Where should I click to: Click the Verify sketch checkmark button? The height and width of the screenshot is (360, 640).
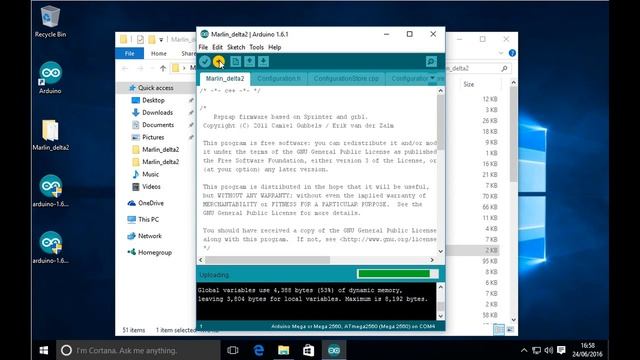tap(205, 62)
